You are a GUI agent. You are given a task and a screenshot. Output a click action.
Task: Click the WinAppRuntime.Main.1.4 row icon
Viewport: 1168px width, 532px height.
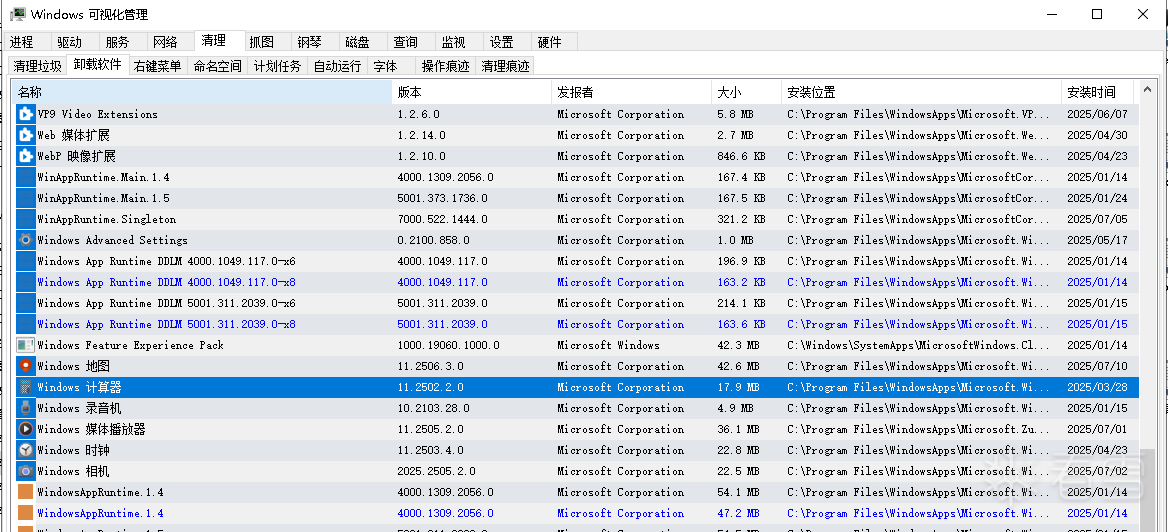(x=25, y=177)
